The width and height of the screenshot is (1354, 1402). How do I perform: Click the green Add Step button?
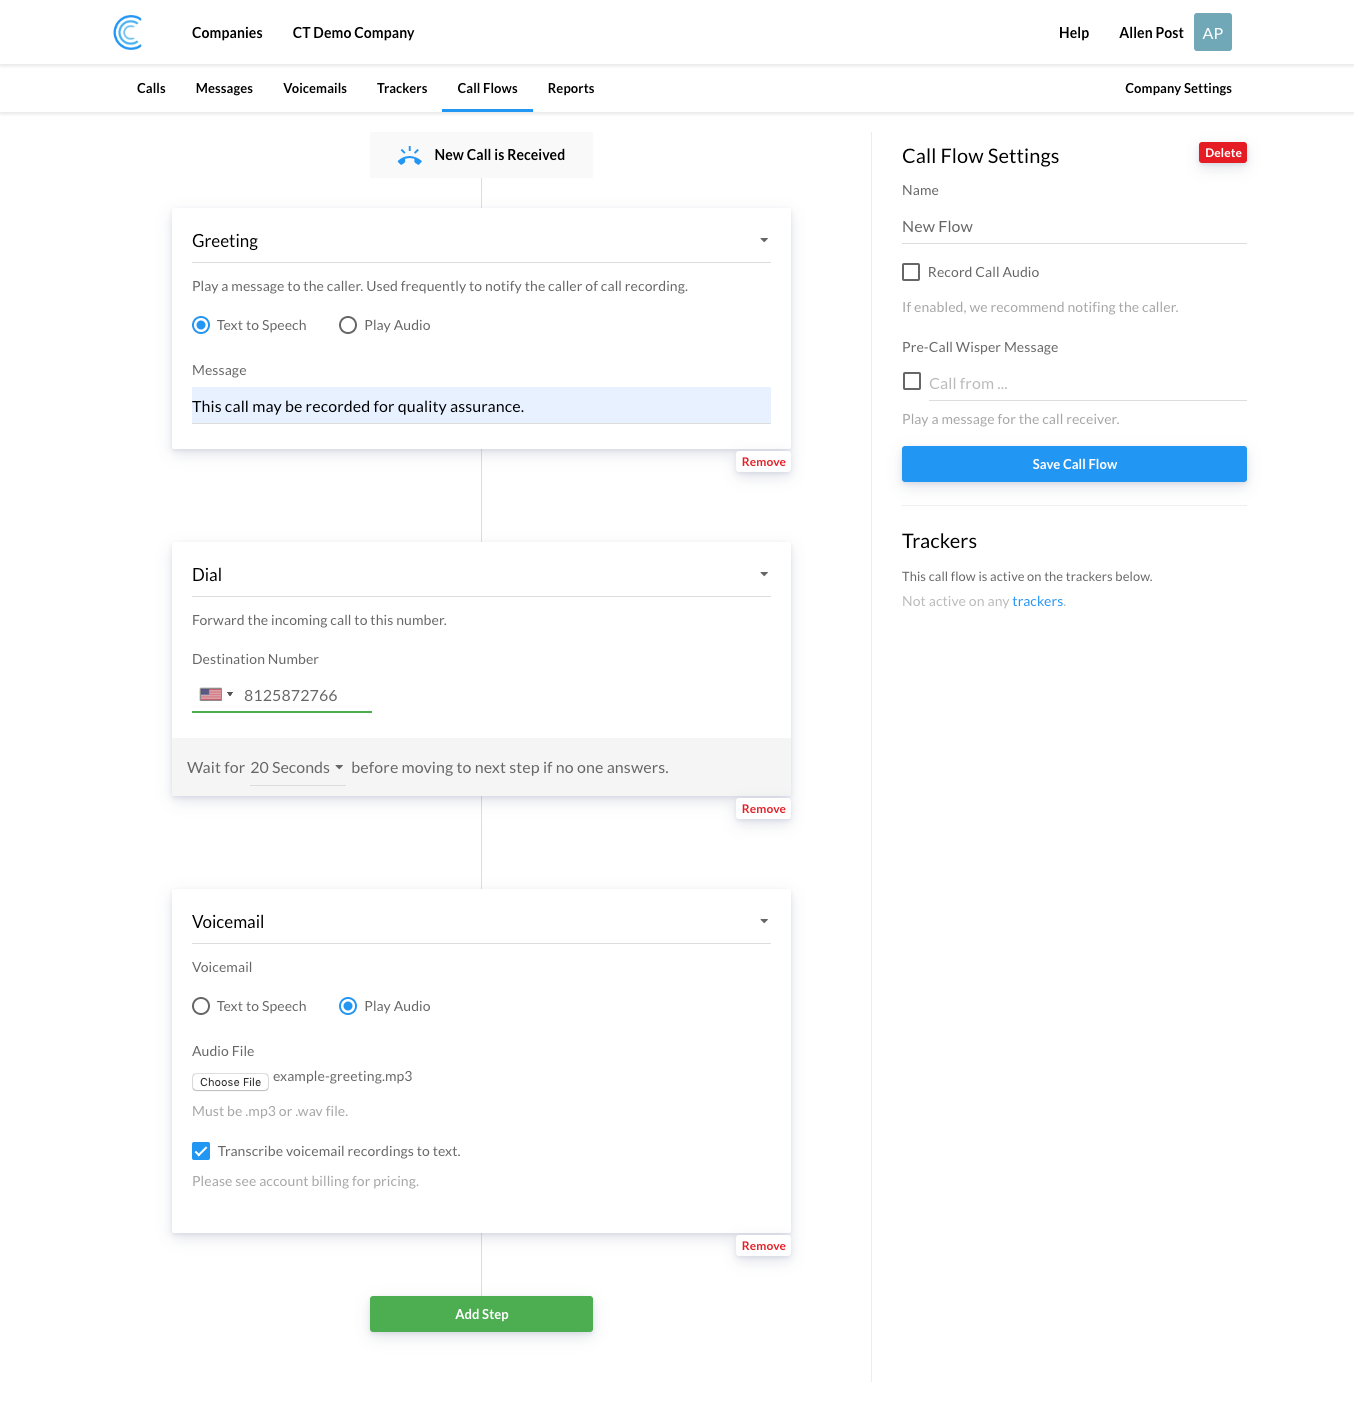coord(481,1314)
